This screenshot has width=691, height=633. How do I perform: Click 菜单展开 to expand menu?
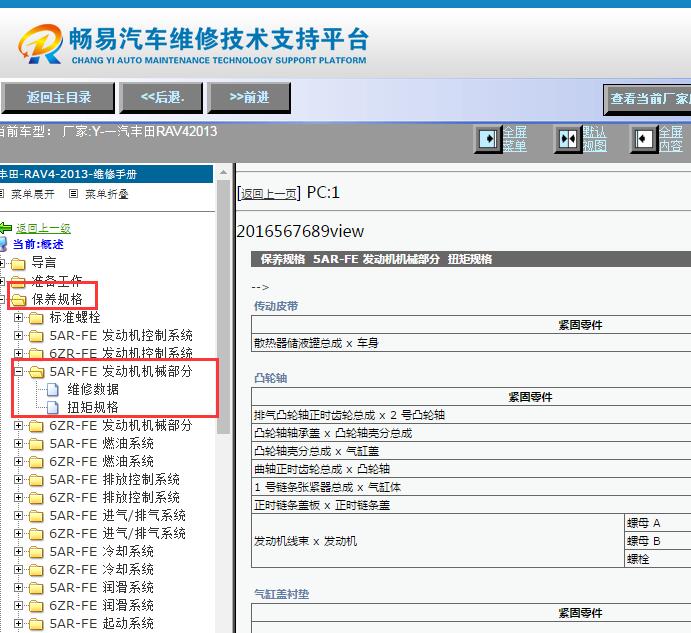[33, 194]
